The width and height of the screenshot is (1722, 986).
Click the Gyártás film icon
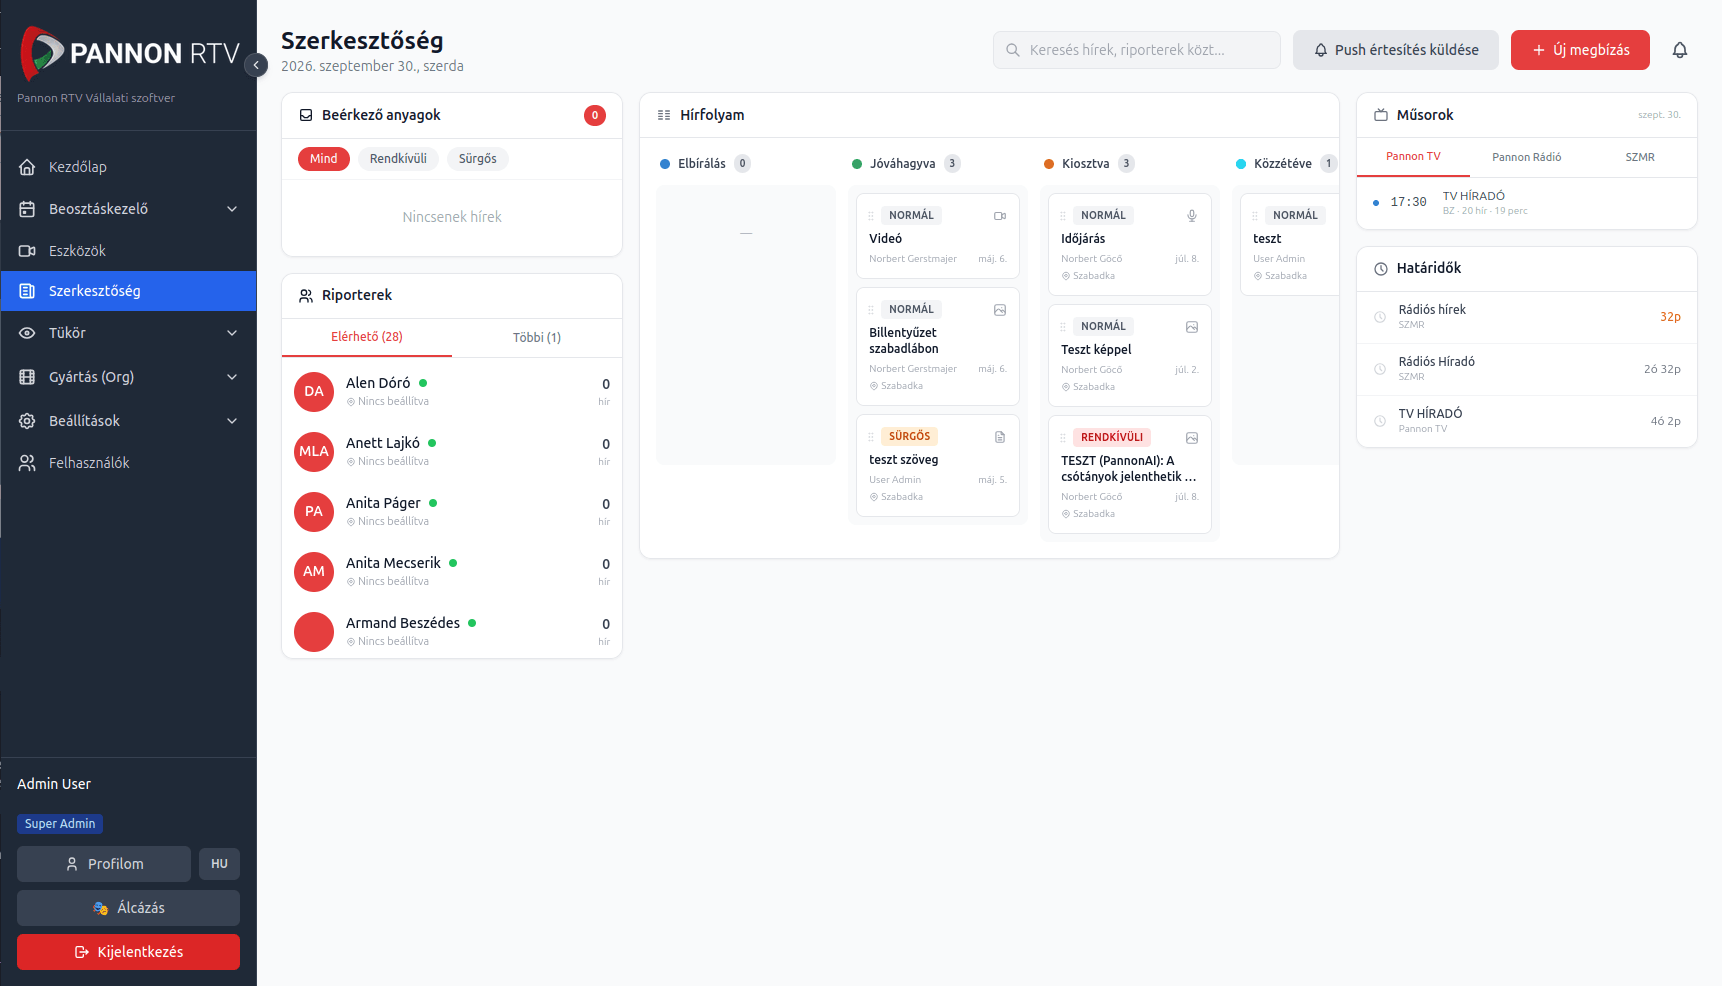[x=27, y=377]
